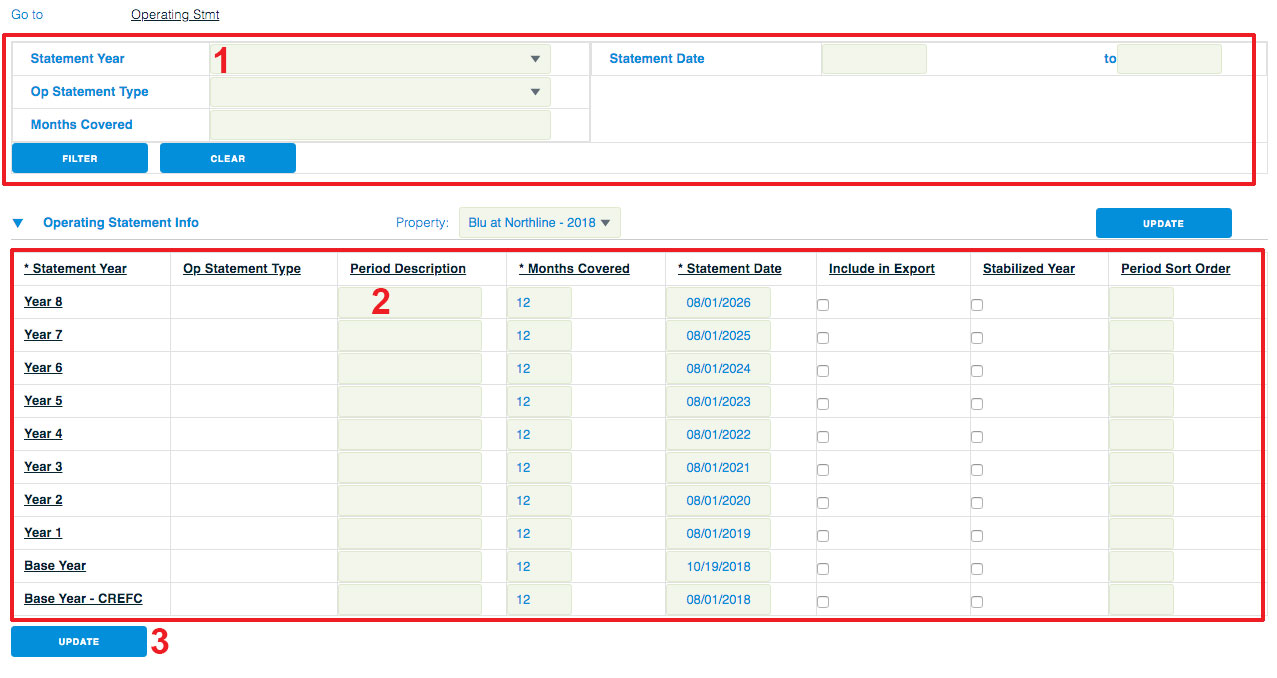This screenshot has width=1277, height=678.
Task: Edit the Months Covered field for Year 7
Action: (x=539, y=336)
